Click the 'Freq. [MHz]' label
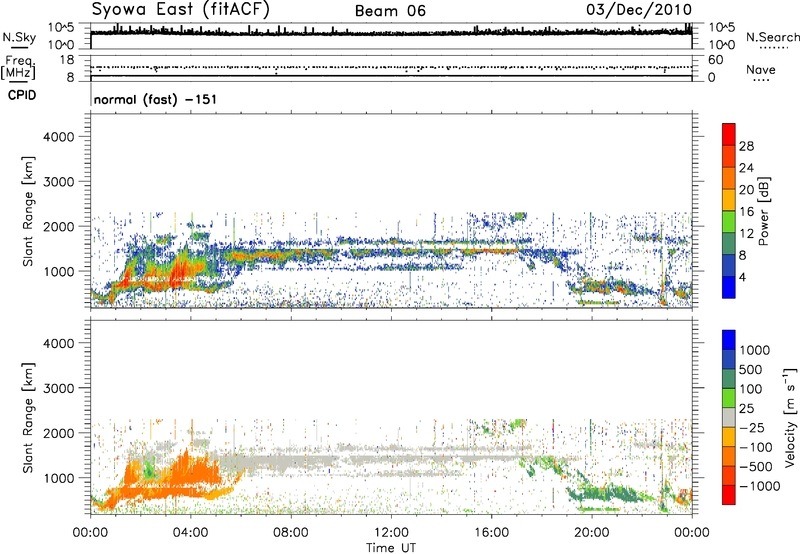 pyautogui.click(x=18, y=68)
